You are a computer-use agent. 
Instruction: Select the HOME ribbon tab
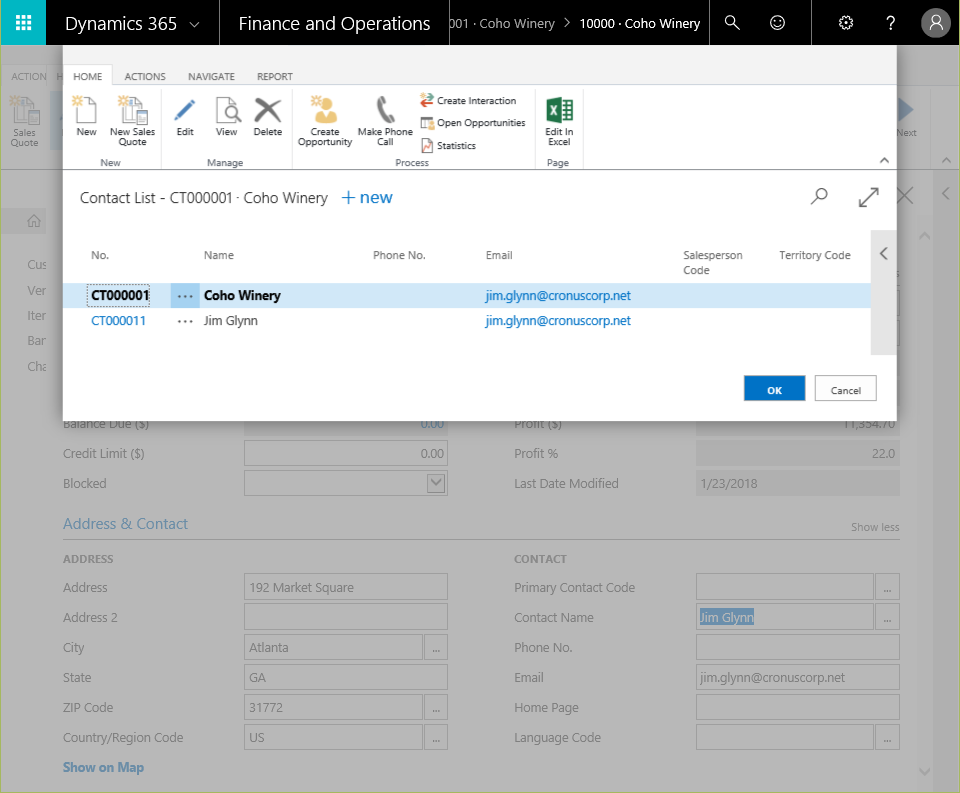click(x=88, y=76)
